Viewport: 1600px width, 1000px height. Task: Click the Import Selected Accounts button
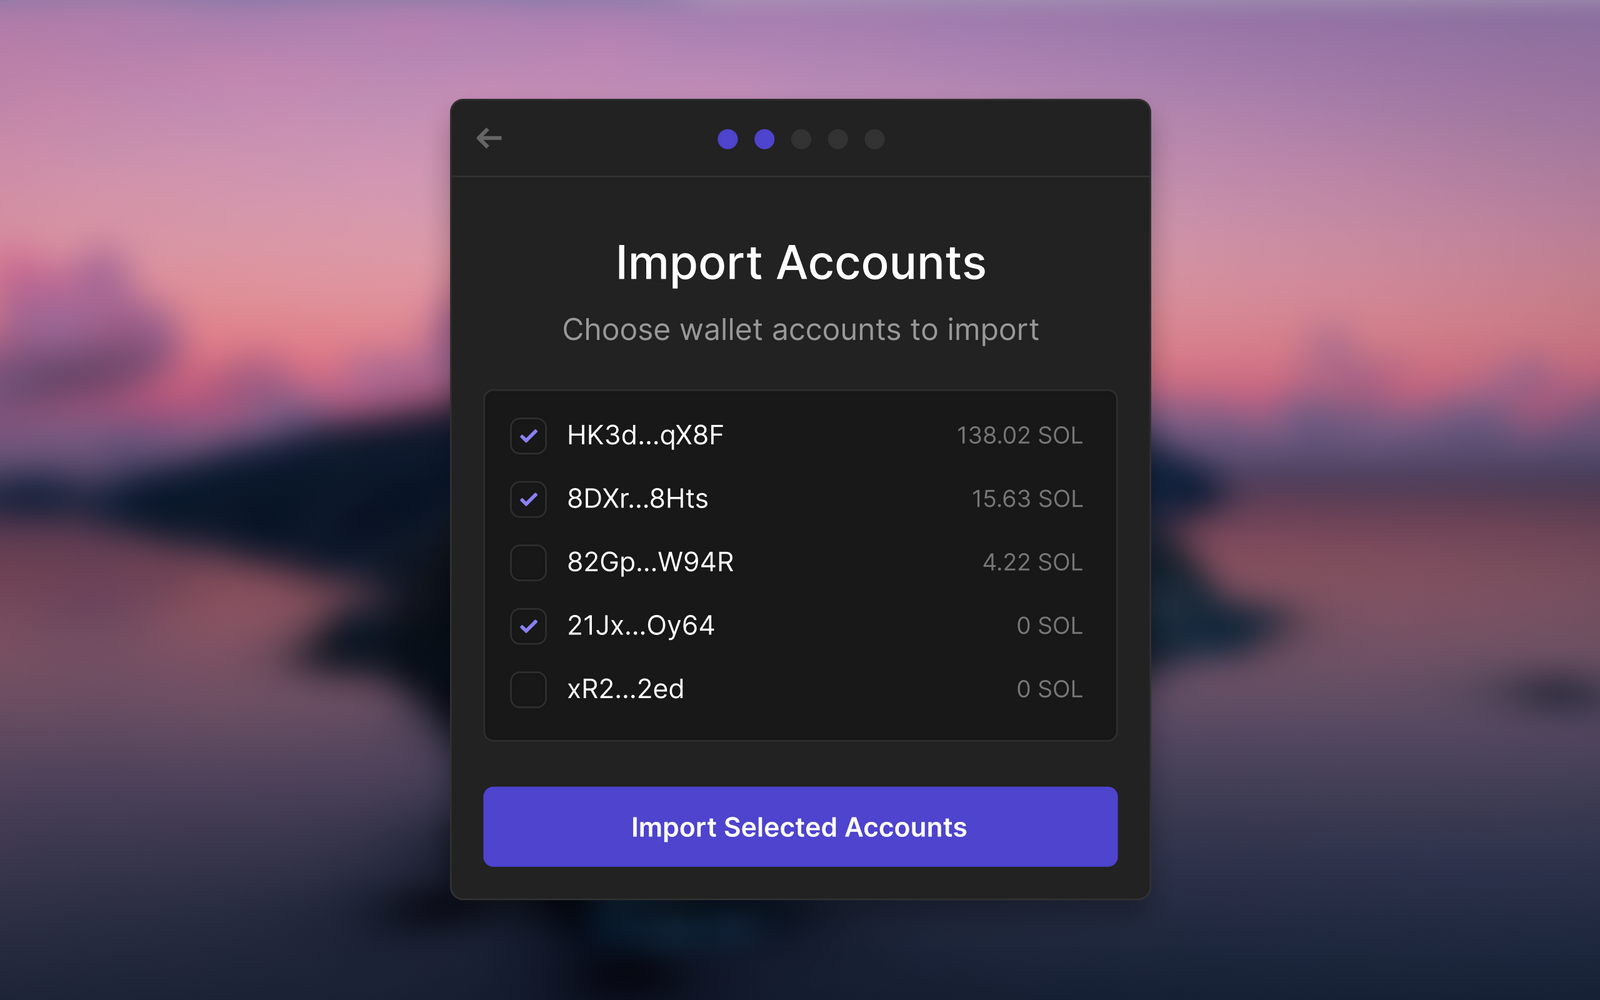(x=799, y=827)
